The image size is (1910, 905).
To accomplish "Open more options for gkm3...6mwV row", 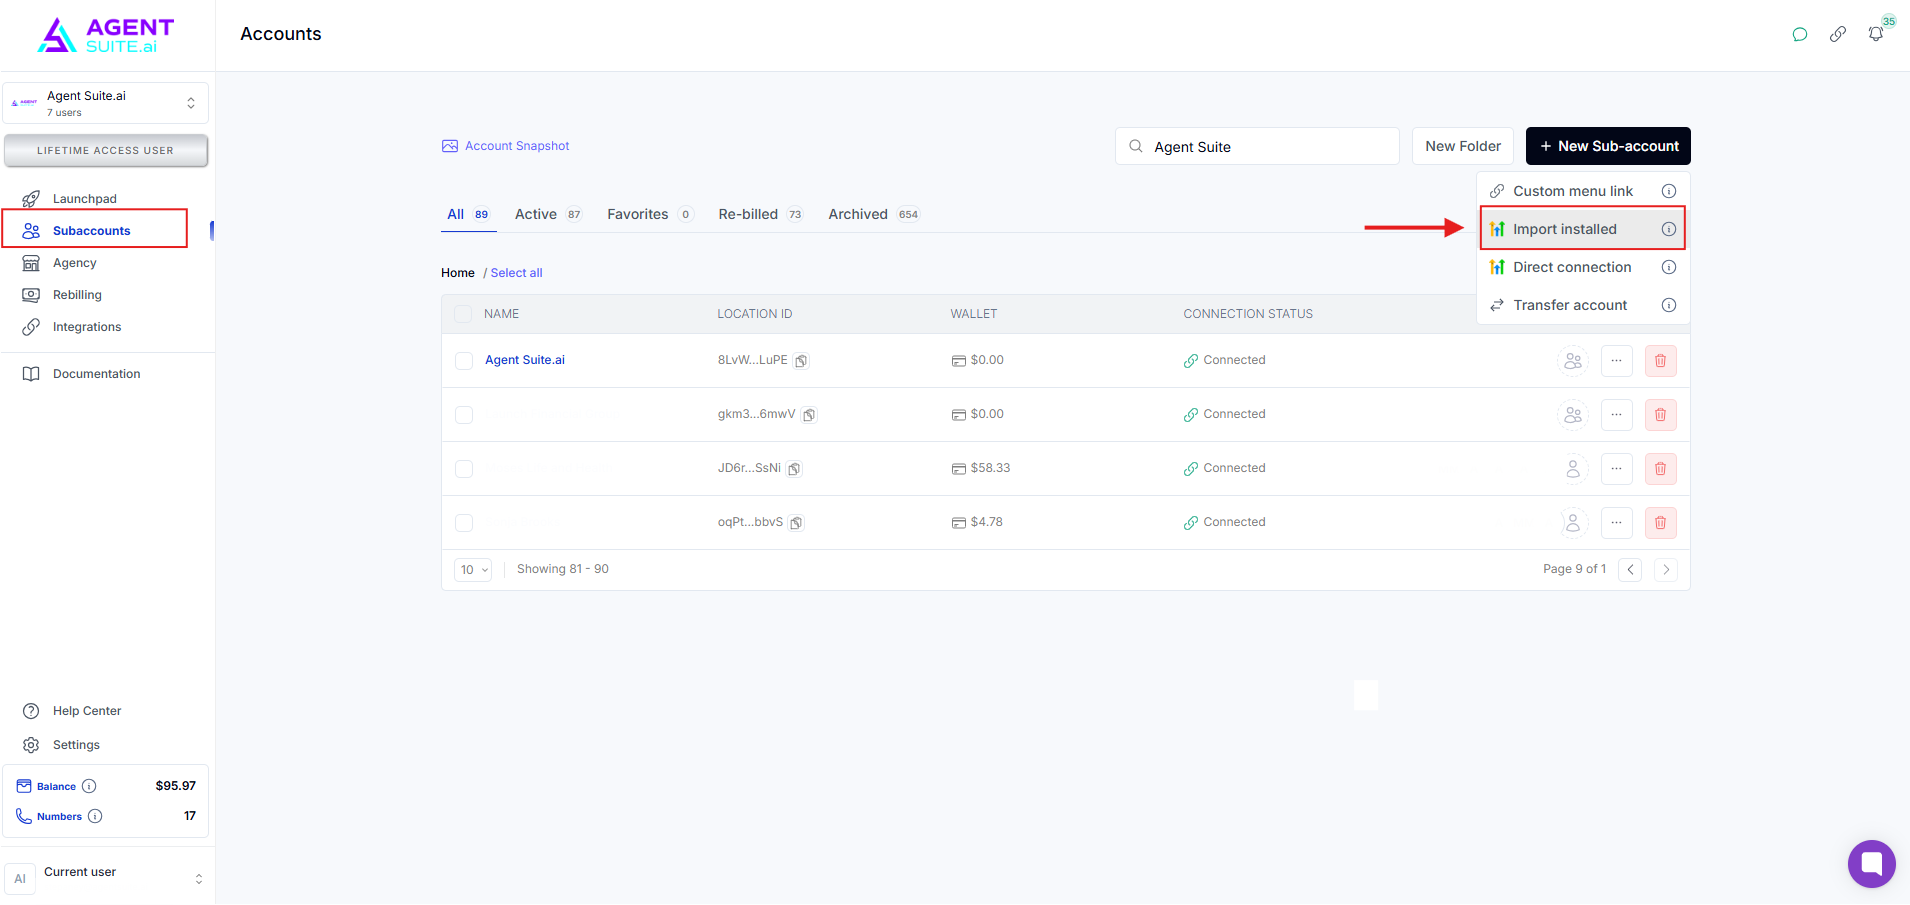I will [x=1617, y=415].
